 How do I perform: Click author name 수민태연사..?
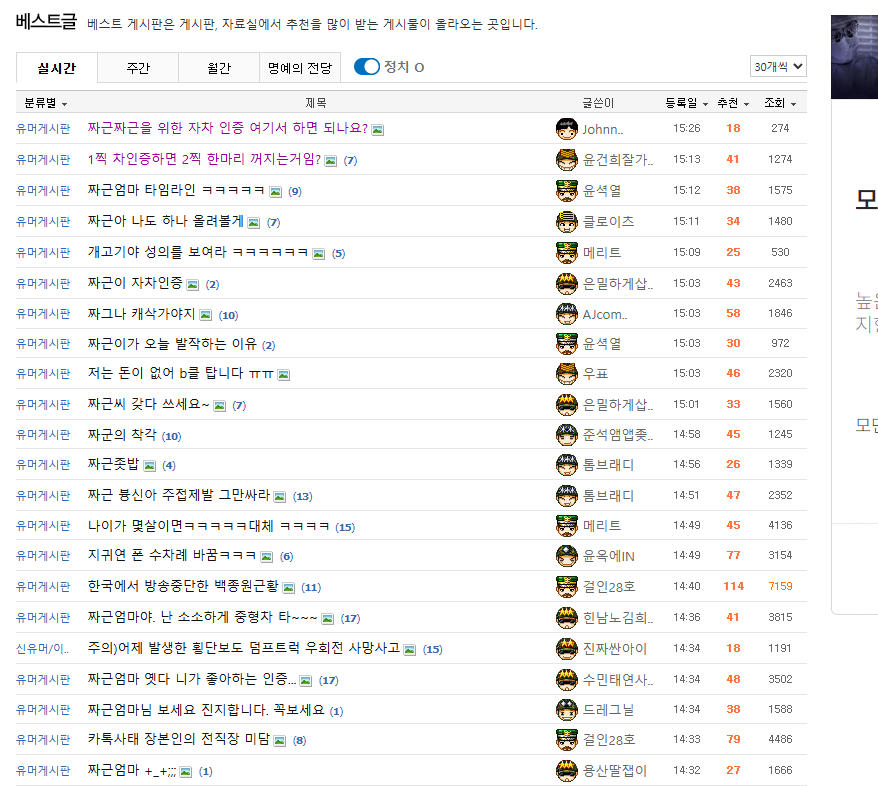pos(618,680)
